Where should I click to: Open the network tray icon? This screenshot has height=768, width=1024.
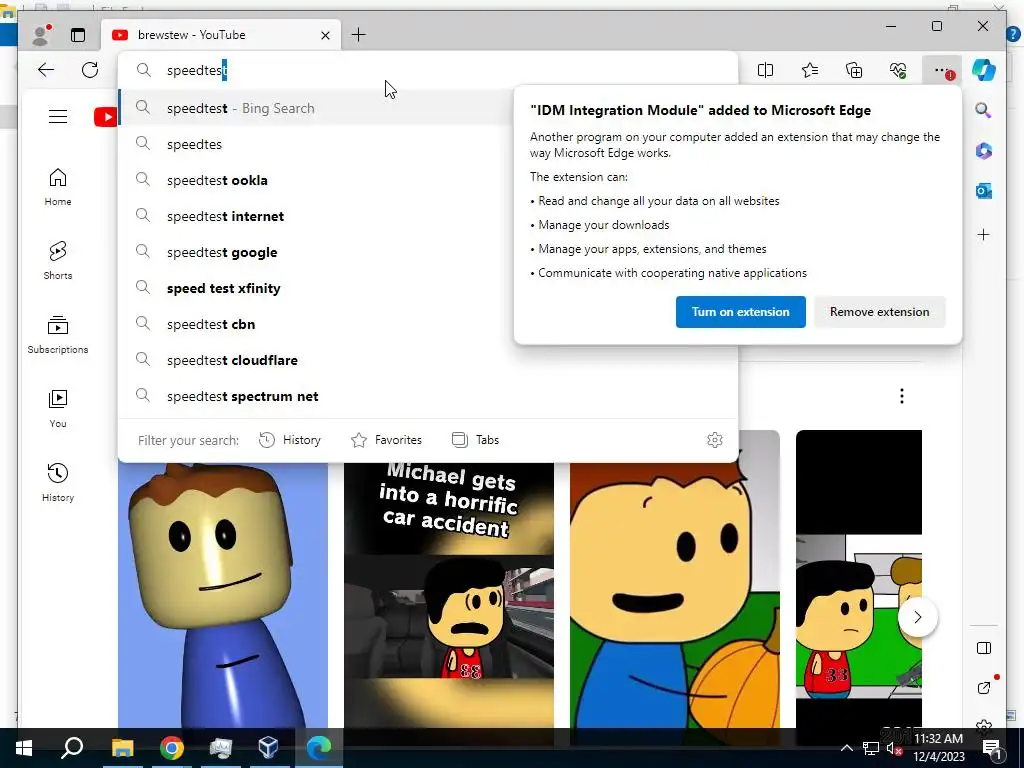pos(870,748)
